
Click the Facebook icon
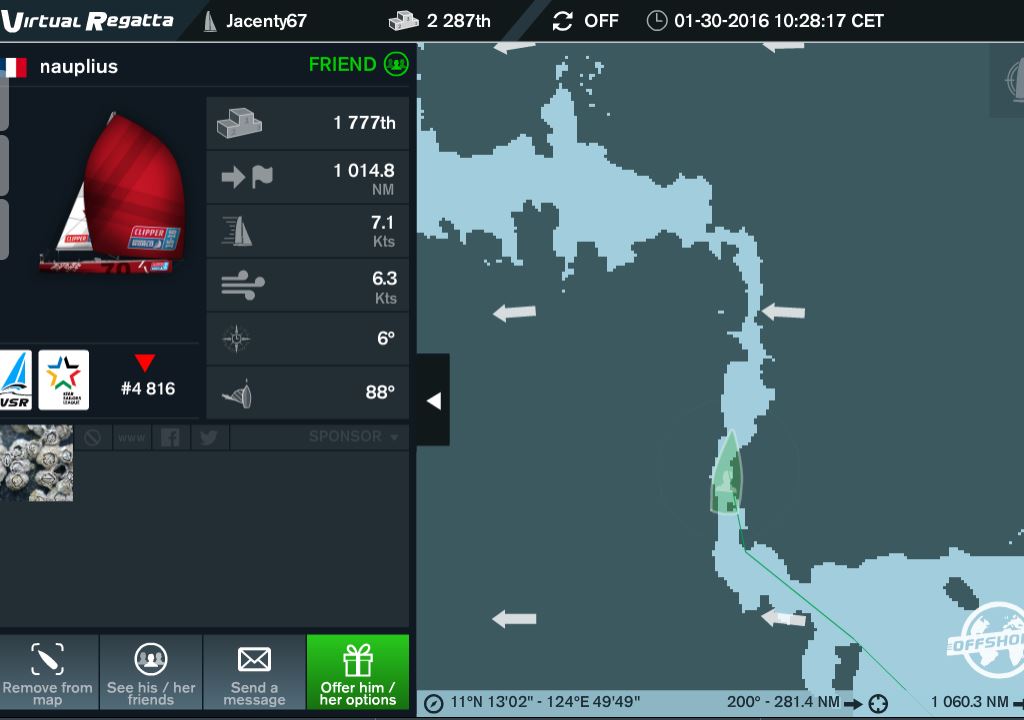pos(170,437)
